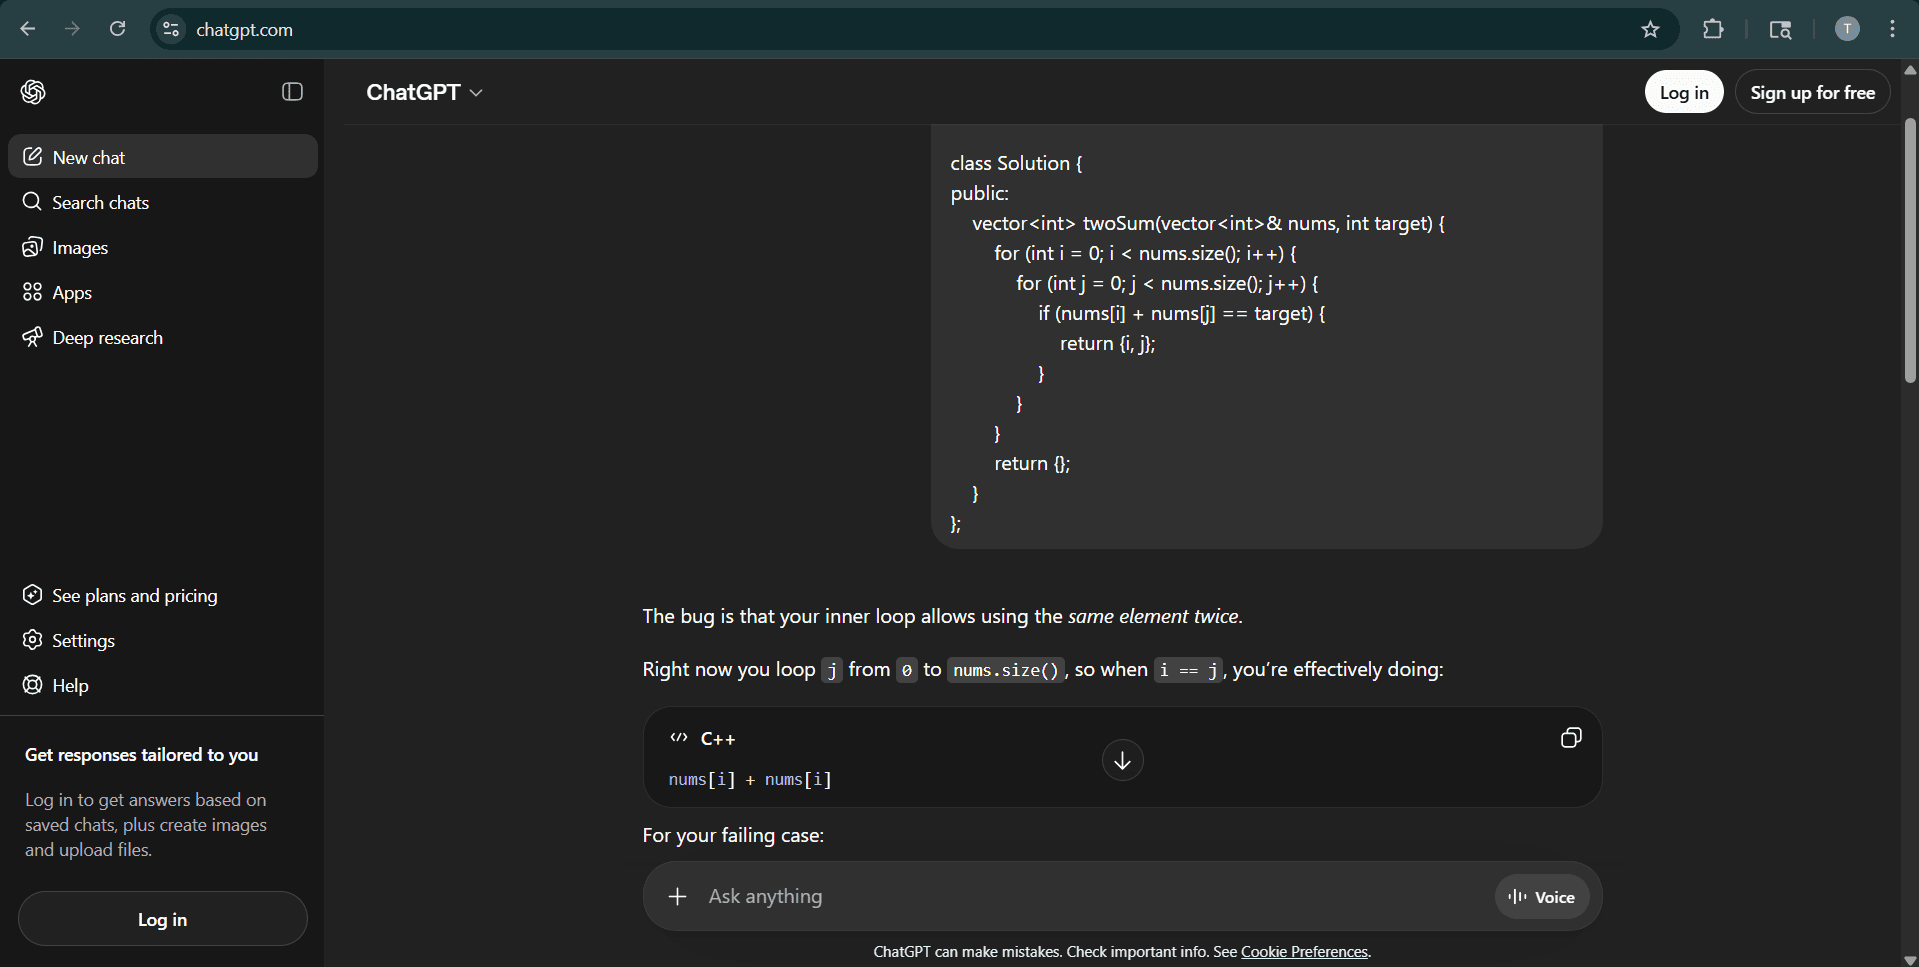Copy the C++ code block
The height and width of the screenshot is (967, 1919).
click(1571, 738)
